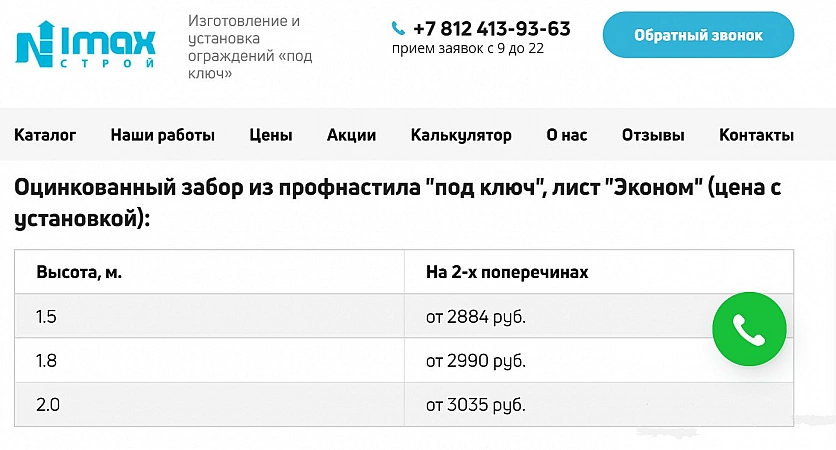This screenshot has width=836, height=450.
Task: Select the от 2990 руб. price cell
Action: click(x=475, y=361)
